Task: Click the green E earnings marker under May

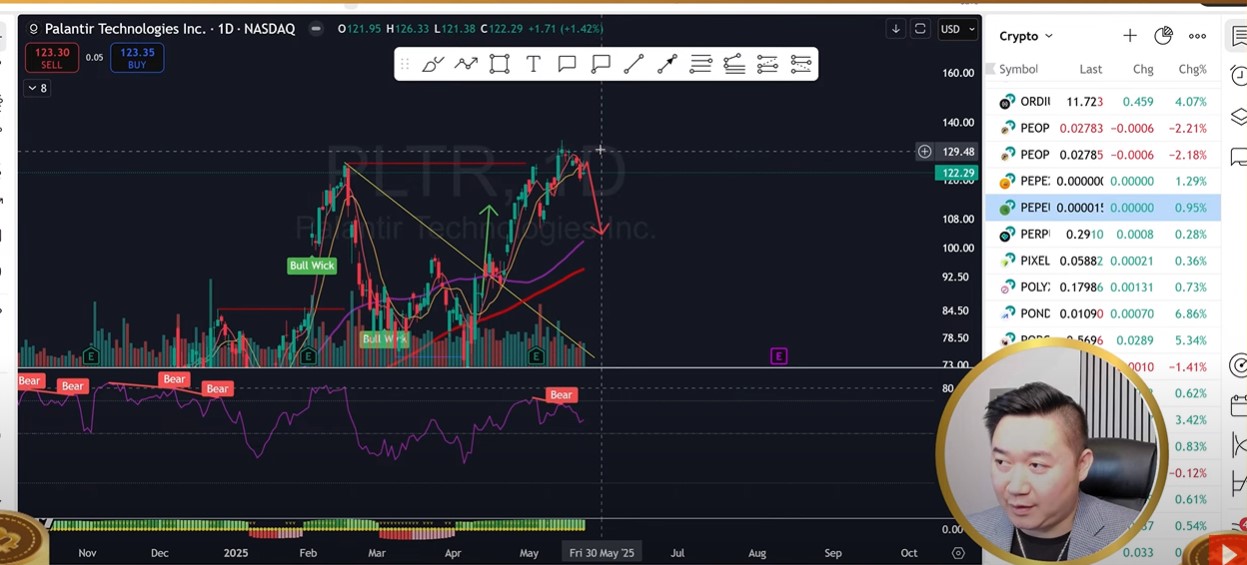Action: click(x=537, y=356)
